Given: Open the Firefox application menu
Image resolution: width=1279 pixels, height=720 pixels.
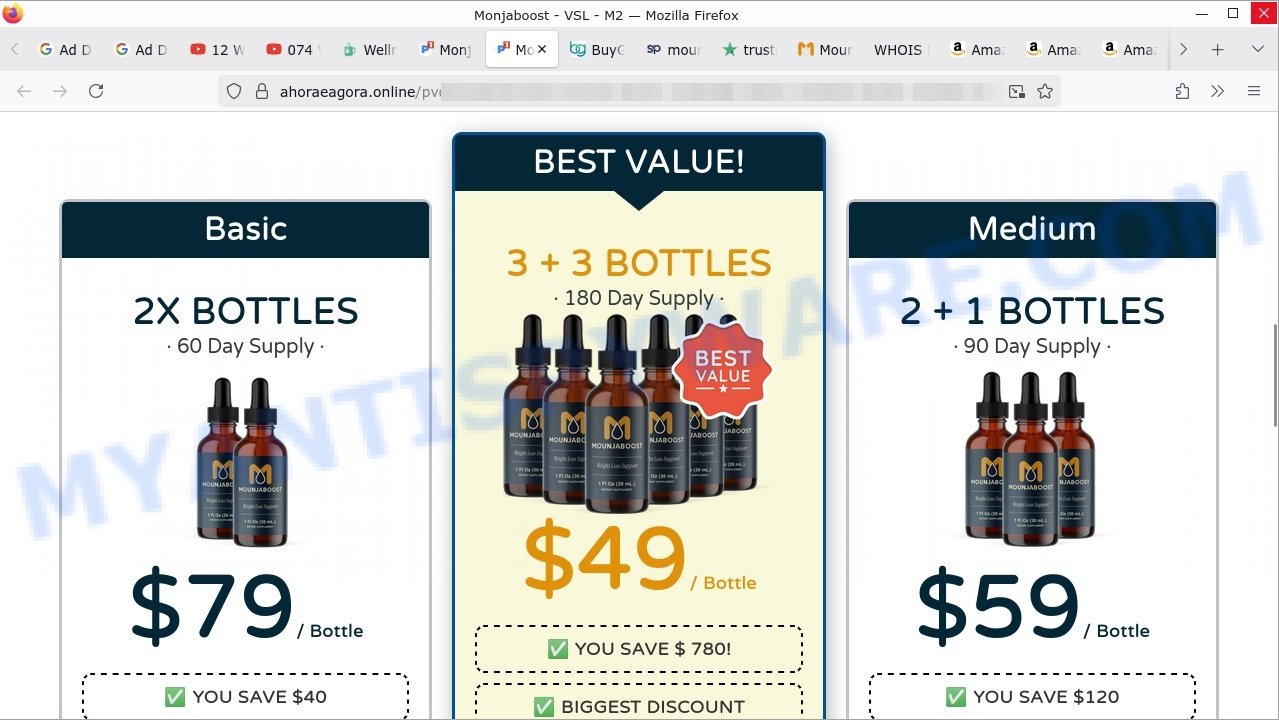Looking at the screenshot, I should pyautogui.click(x=1254, y=91).
